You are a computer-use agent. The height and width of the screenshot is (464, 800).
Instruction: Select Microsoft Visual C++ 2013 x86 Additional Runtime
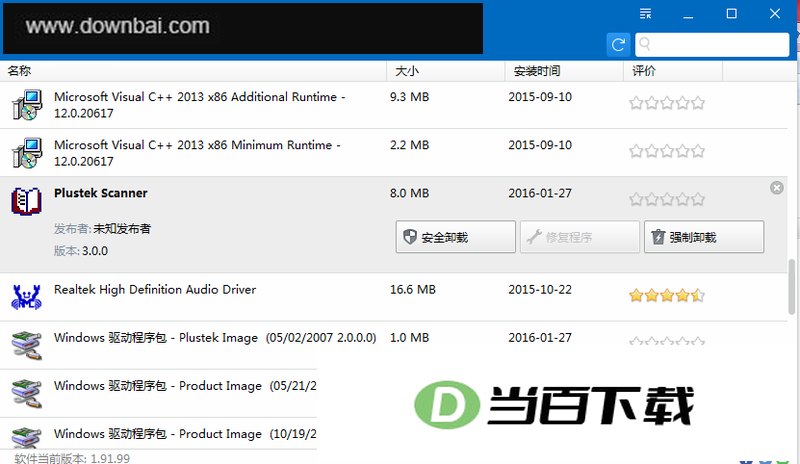pyautogui.click(x=200, y=105)
